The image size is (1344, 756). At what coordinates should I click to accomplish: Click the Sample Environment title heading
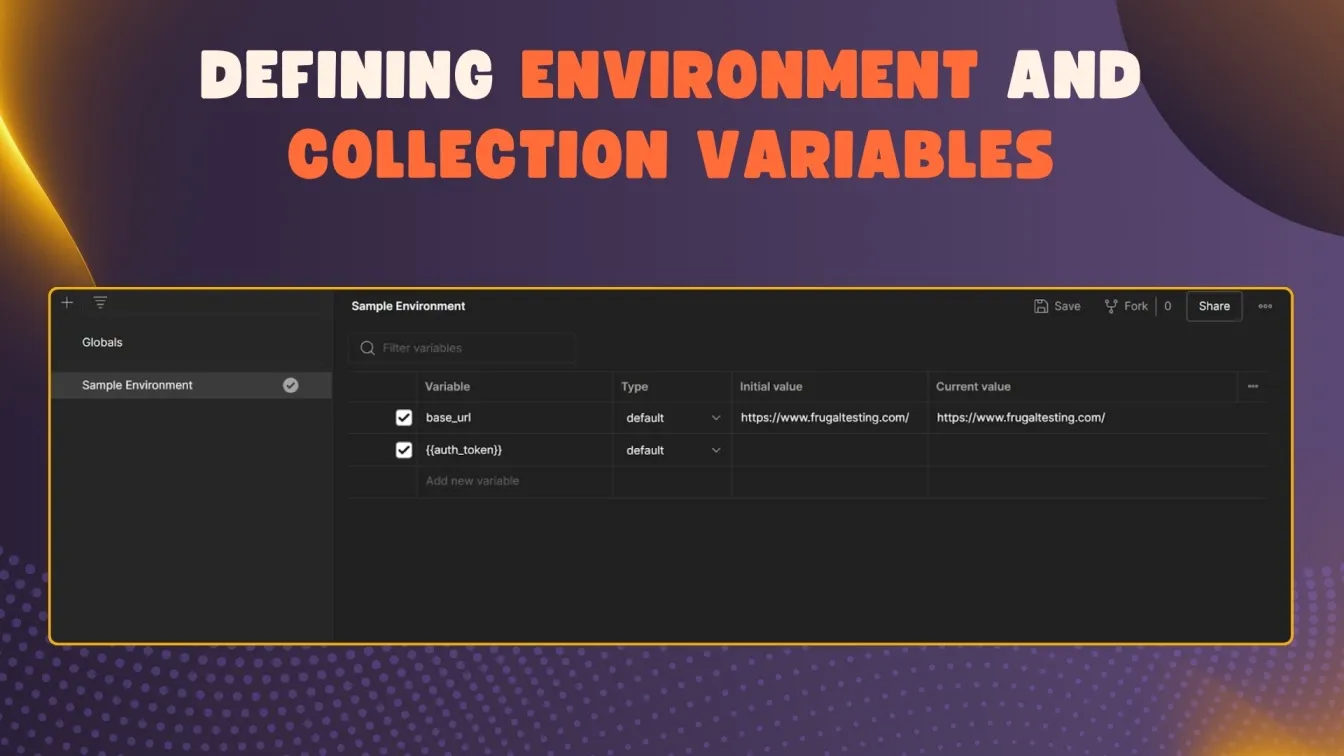(408, 306)
